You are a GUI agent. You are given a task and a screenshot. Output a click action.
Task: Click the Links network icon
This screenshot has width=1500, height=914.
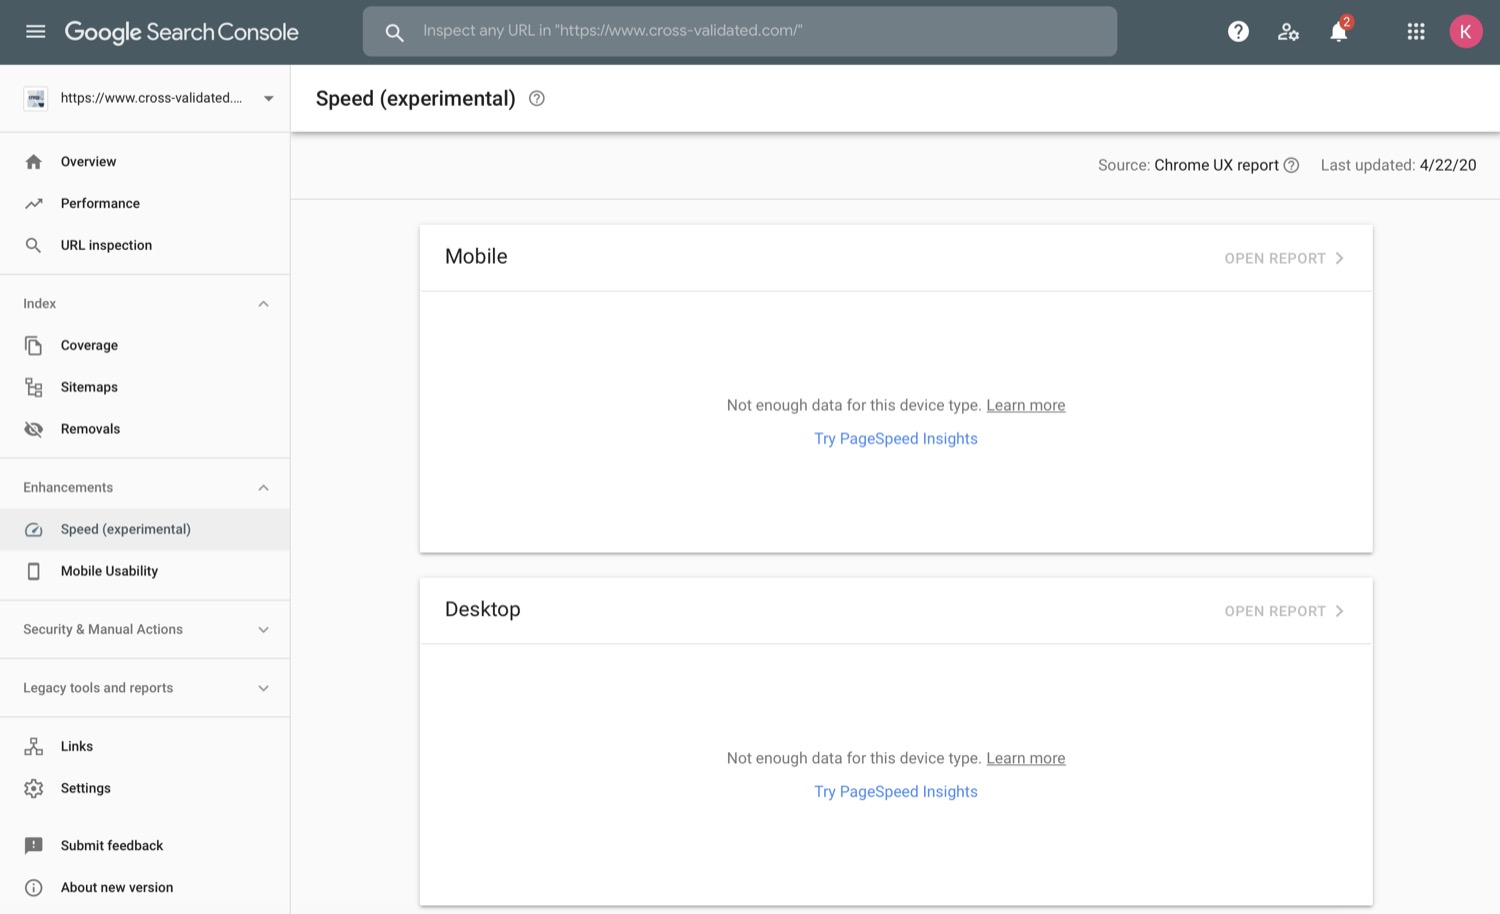pyautogui.click(x=34, y=746)
